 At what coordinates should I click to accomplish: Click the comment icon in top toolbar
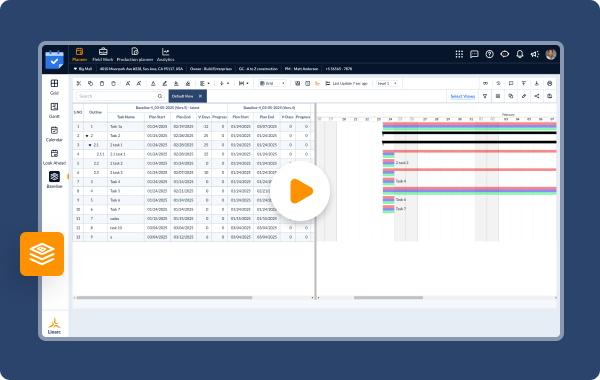tap(511, 83)
